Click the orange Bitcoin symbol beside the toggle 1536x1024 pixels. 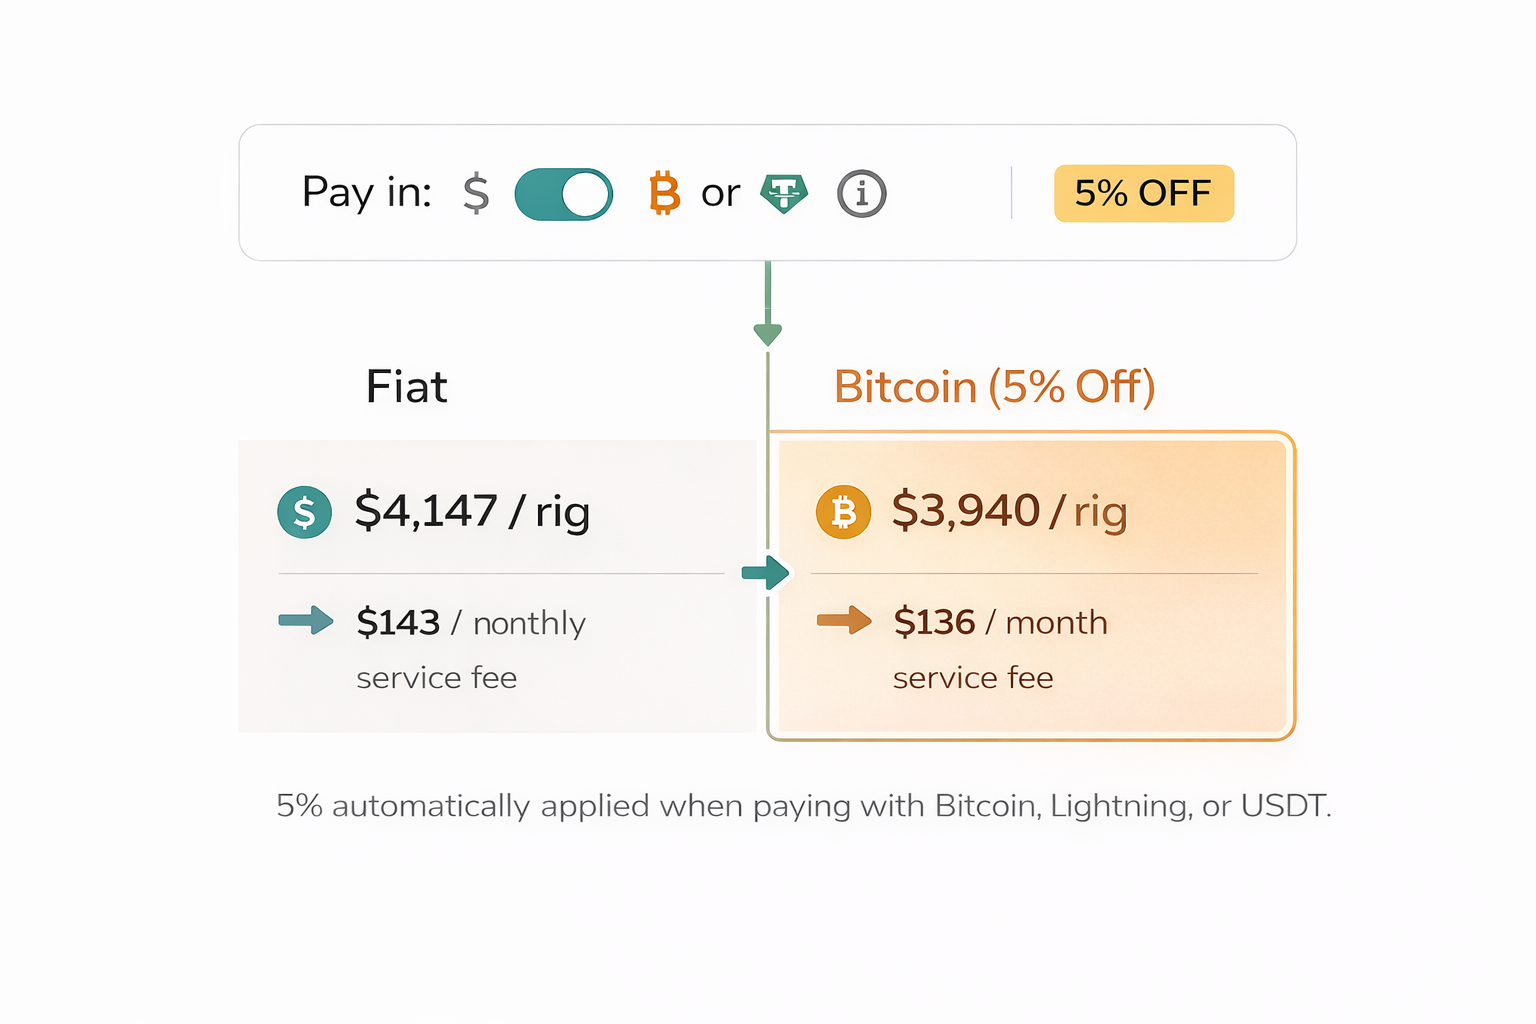(x=664, y=193)
